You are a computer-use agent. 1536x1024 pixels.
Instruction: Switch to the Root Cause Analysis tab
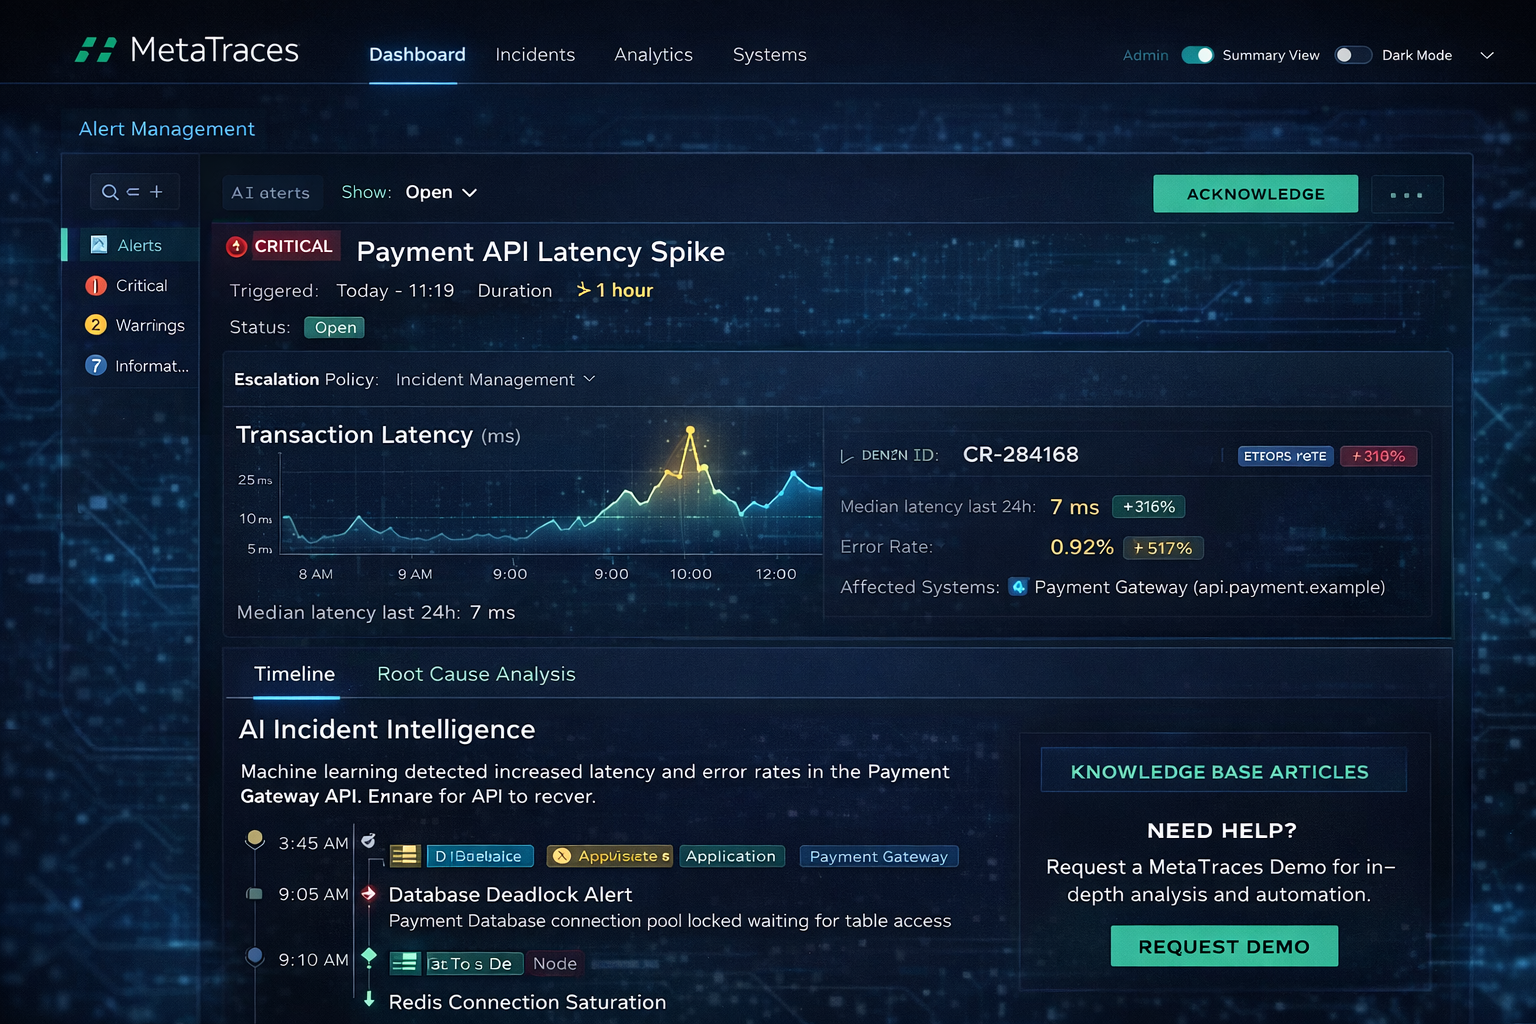(476, 674)
